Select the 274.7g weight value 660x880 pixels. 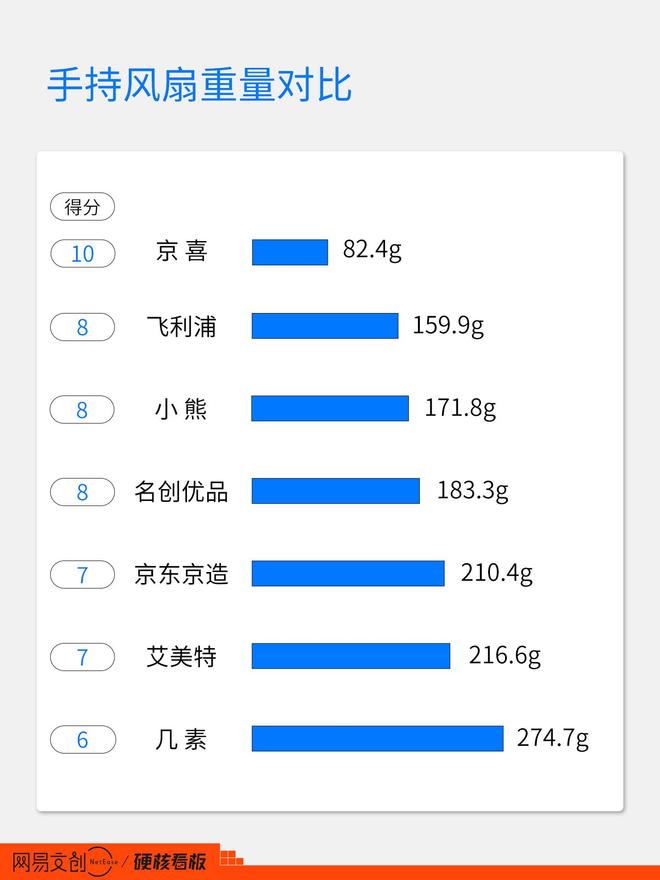point(552,738)
